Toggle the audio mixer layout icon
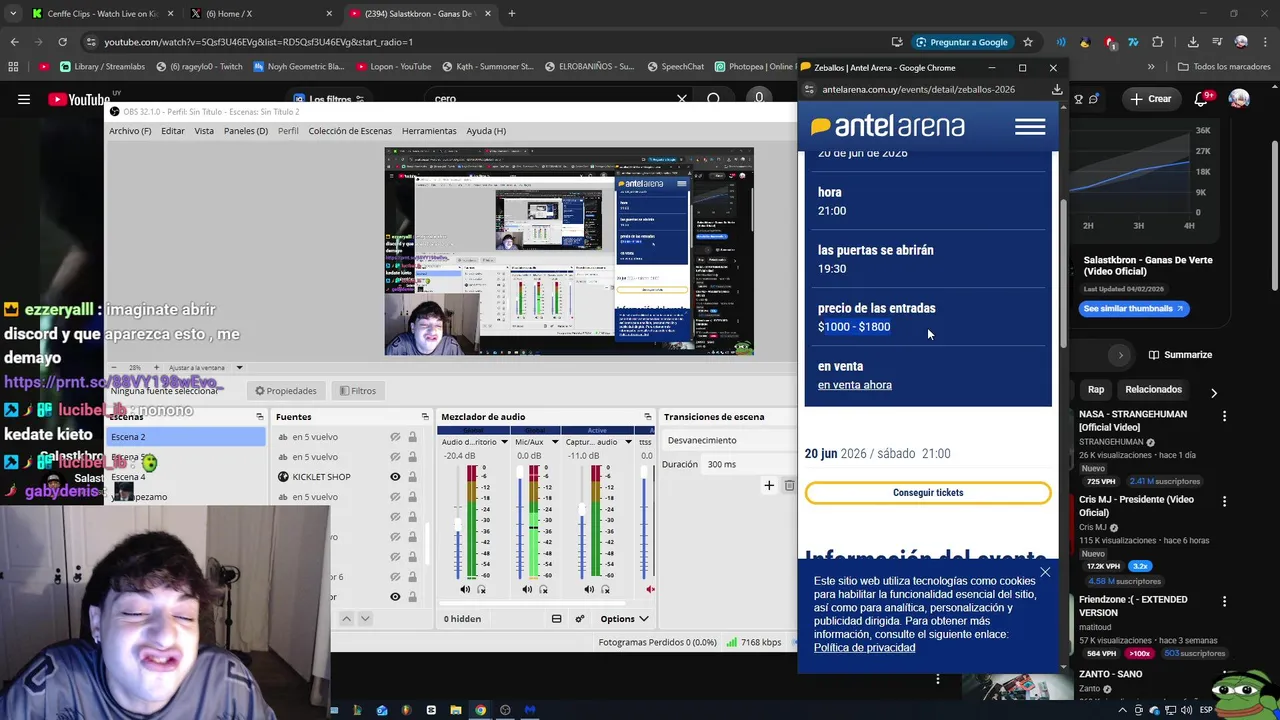1280x720 pixels. click(556, 619)
